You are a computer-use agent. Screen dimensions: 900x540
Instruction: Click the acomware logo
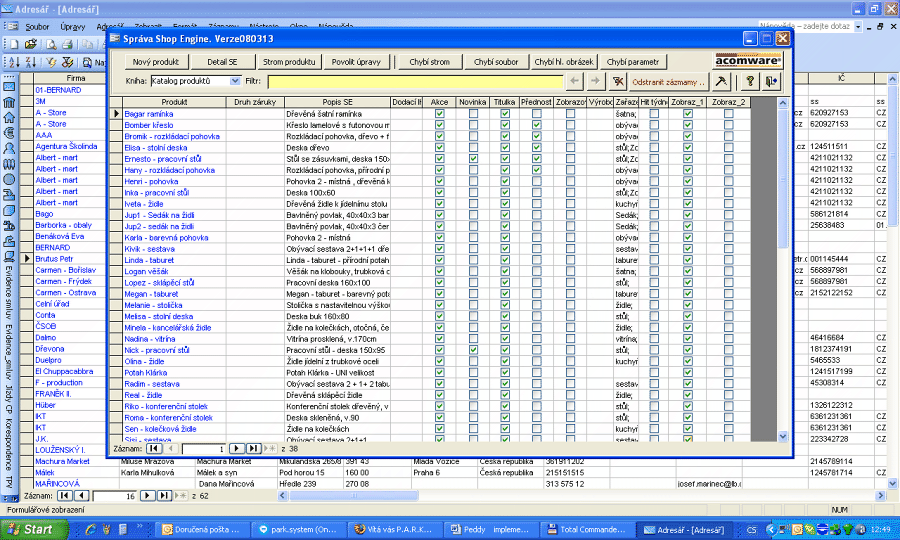(x=748, y=61)
